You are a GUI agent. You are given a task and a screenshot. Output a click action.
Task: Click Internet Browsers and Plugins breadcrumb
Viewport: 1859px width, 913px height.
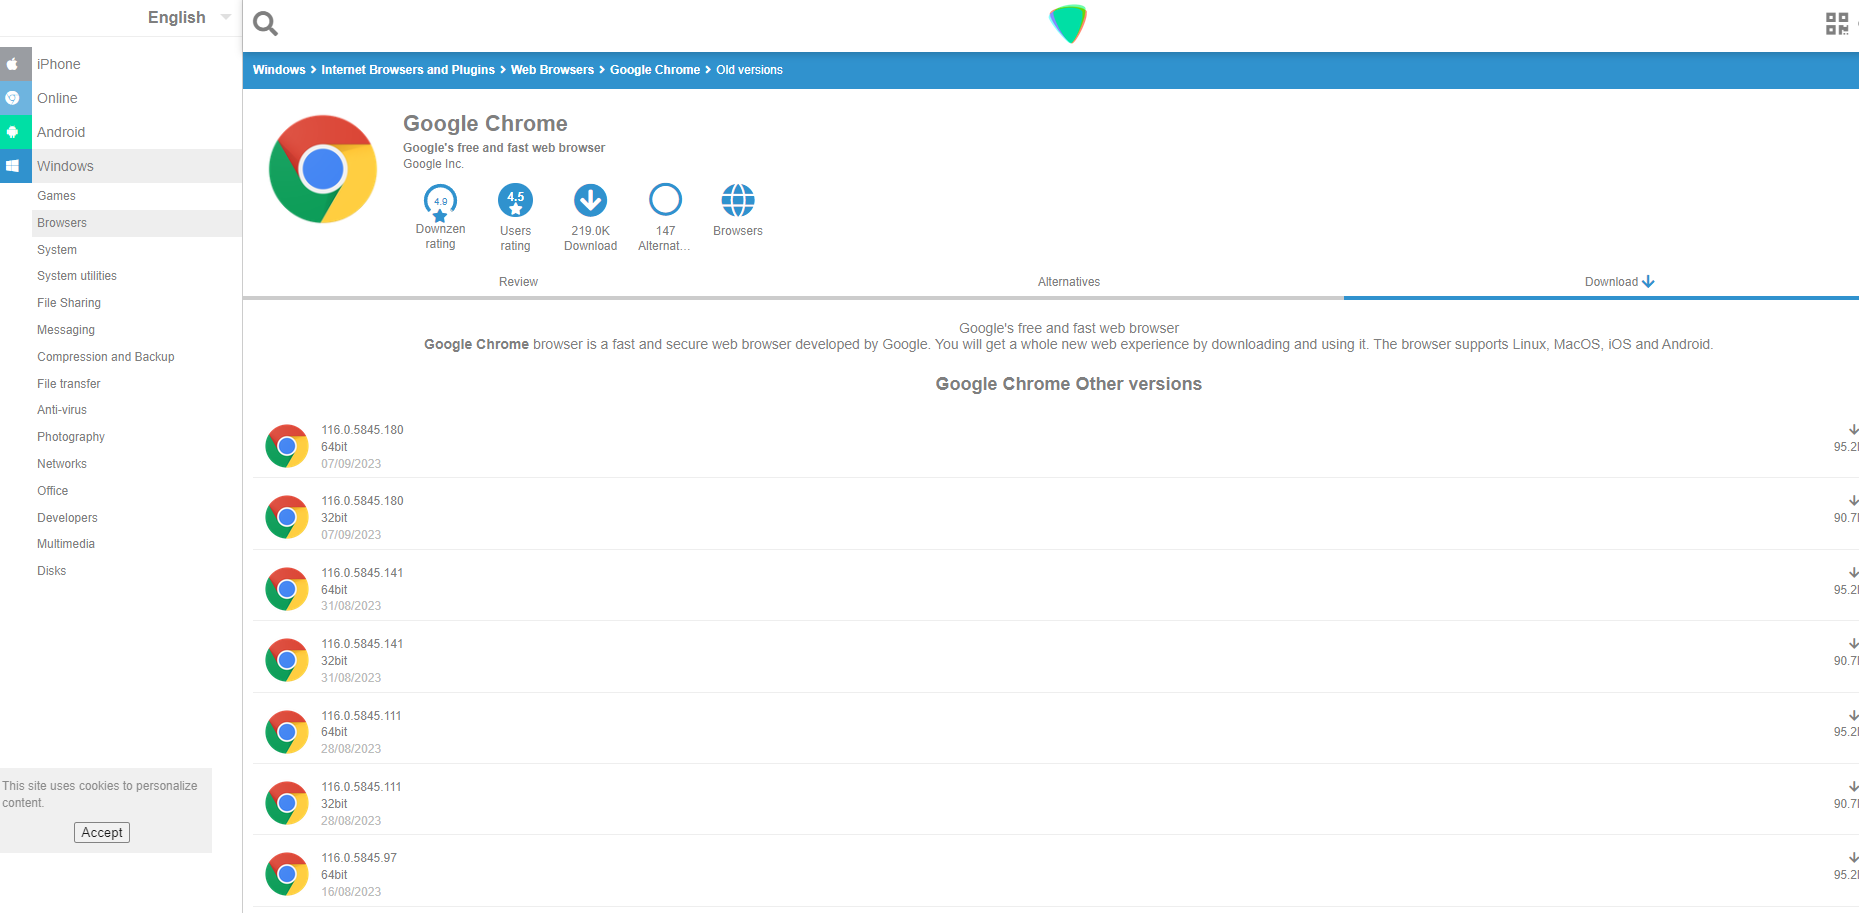point(408,70)
